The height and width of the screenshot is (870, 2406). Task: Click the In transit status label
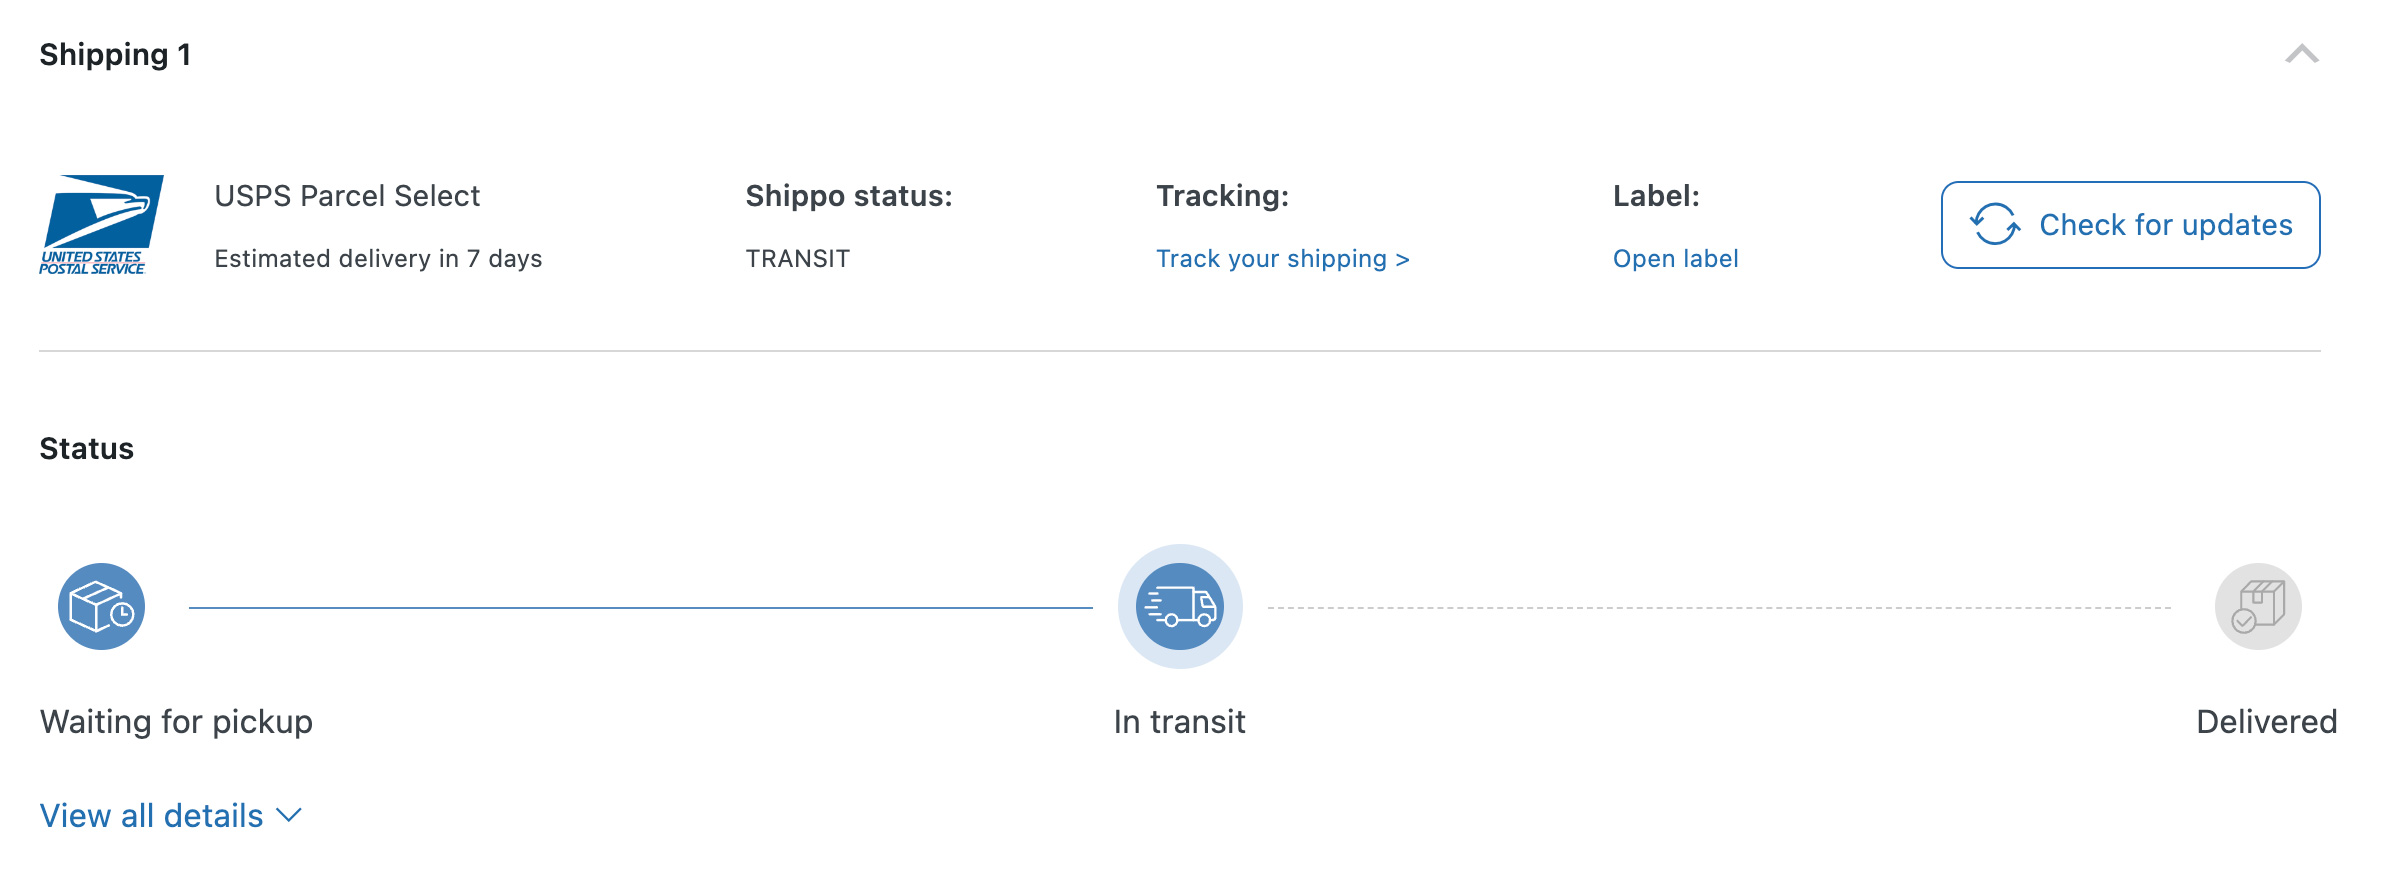point(1180,721)
